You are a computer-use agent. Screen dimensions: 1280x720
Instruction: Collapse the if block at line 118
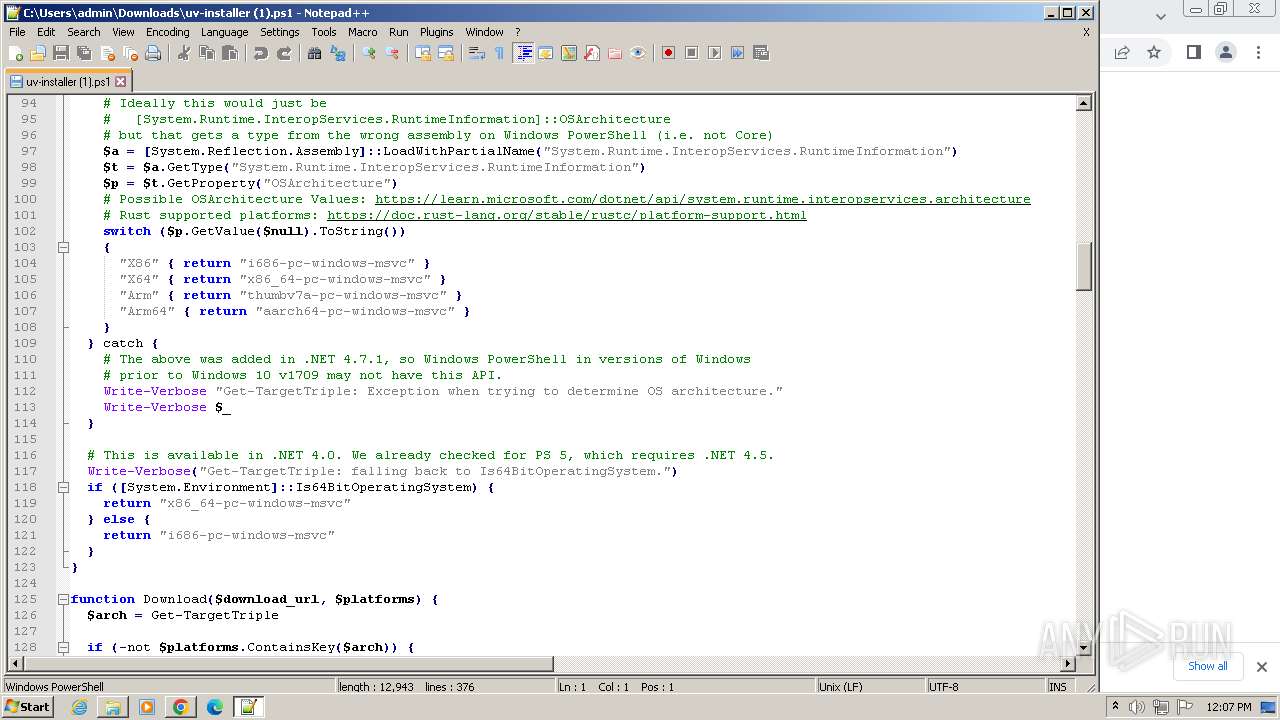pos(63,487)
